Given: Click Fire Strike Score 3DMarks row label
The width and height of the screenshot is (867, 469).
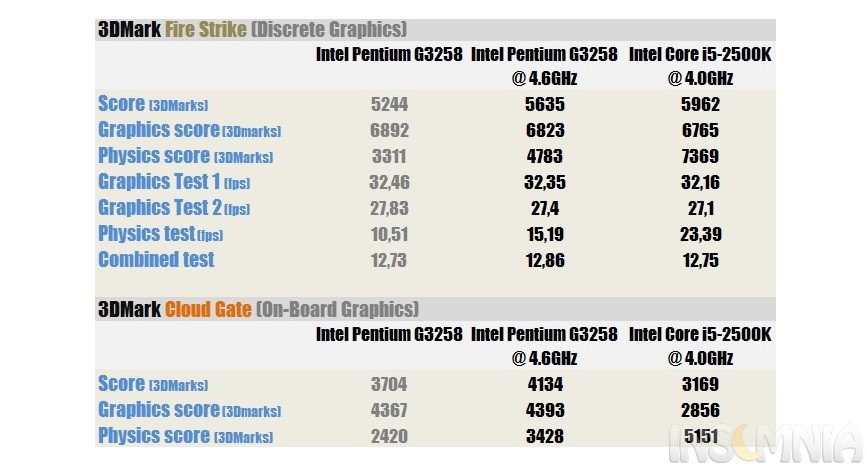Looking at the screenshot, I should pos(153,104).
